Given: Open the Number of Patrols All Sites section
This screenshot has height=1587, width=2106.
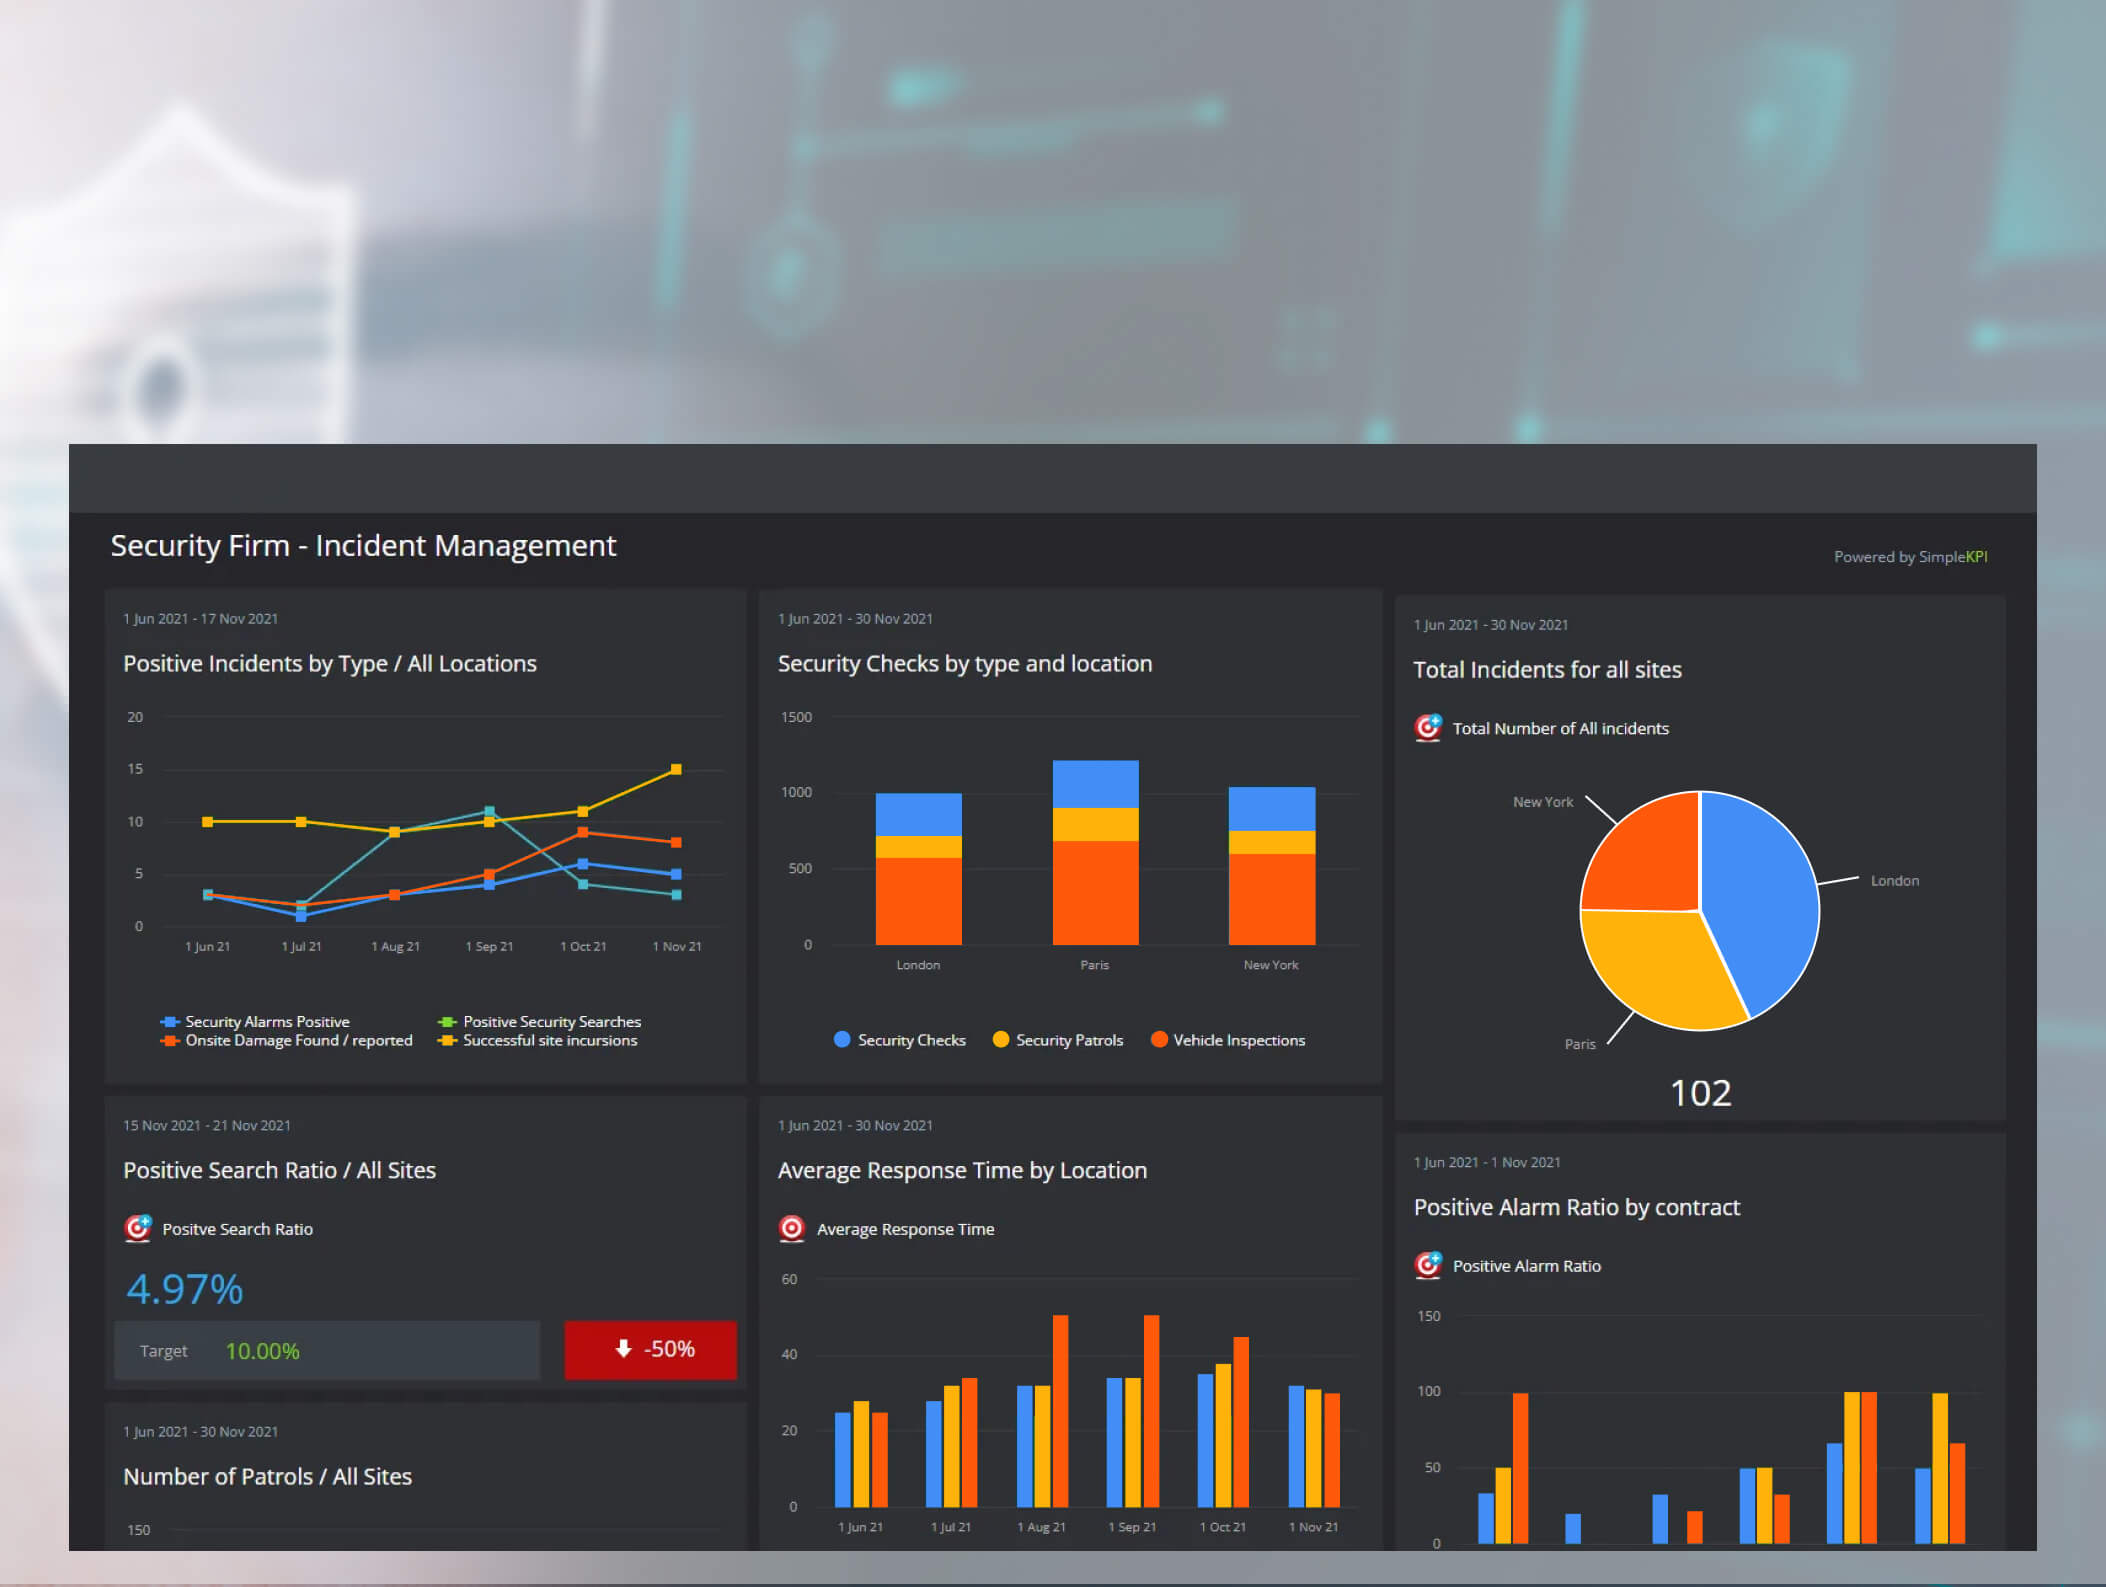Looking at the screenshot, I should click(x=290, y=1477).
